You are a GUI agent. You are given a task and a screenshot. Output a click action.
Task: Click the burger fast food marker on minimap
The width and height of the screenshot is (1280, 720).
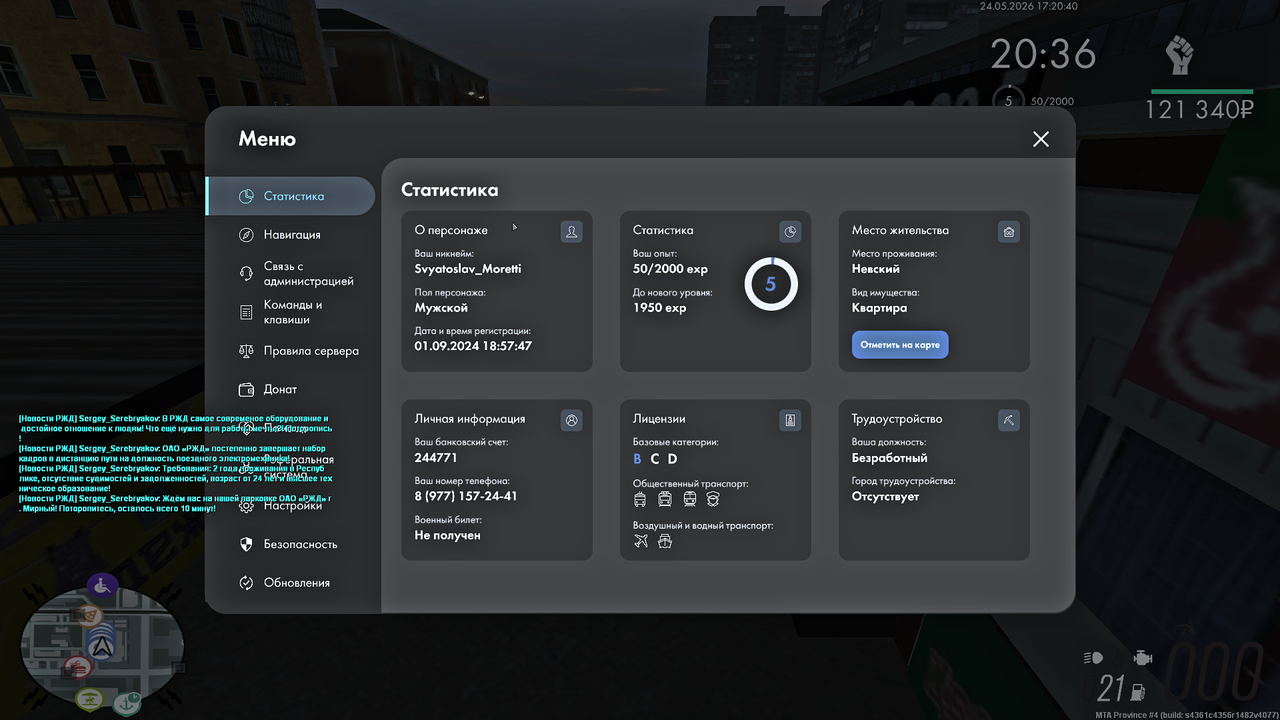78,668
